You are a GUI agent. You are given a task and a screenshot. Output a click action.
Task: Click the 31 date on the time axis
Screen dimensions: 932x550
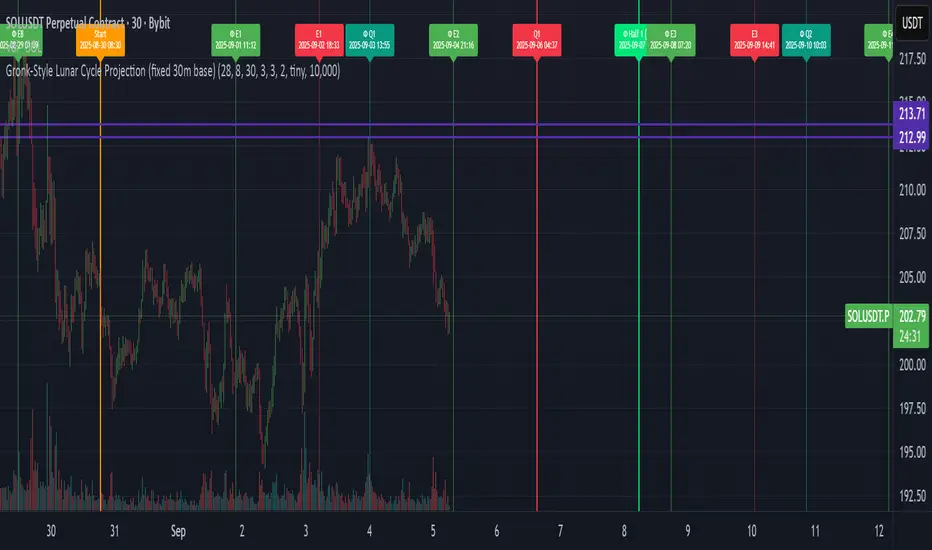click(115, 529)
